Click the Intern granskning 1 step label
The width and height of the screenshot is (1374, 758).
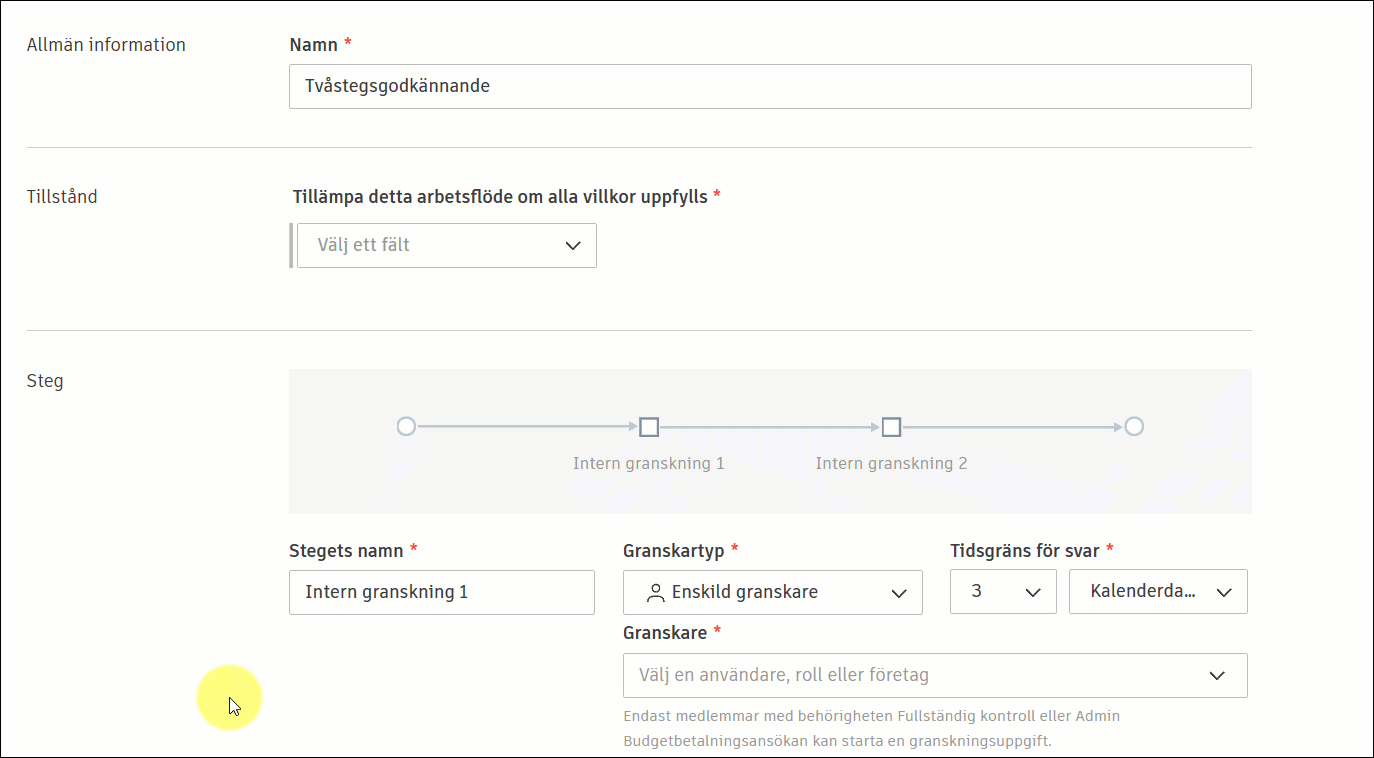648,463
